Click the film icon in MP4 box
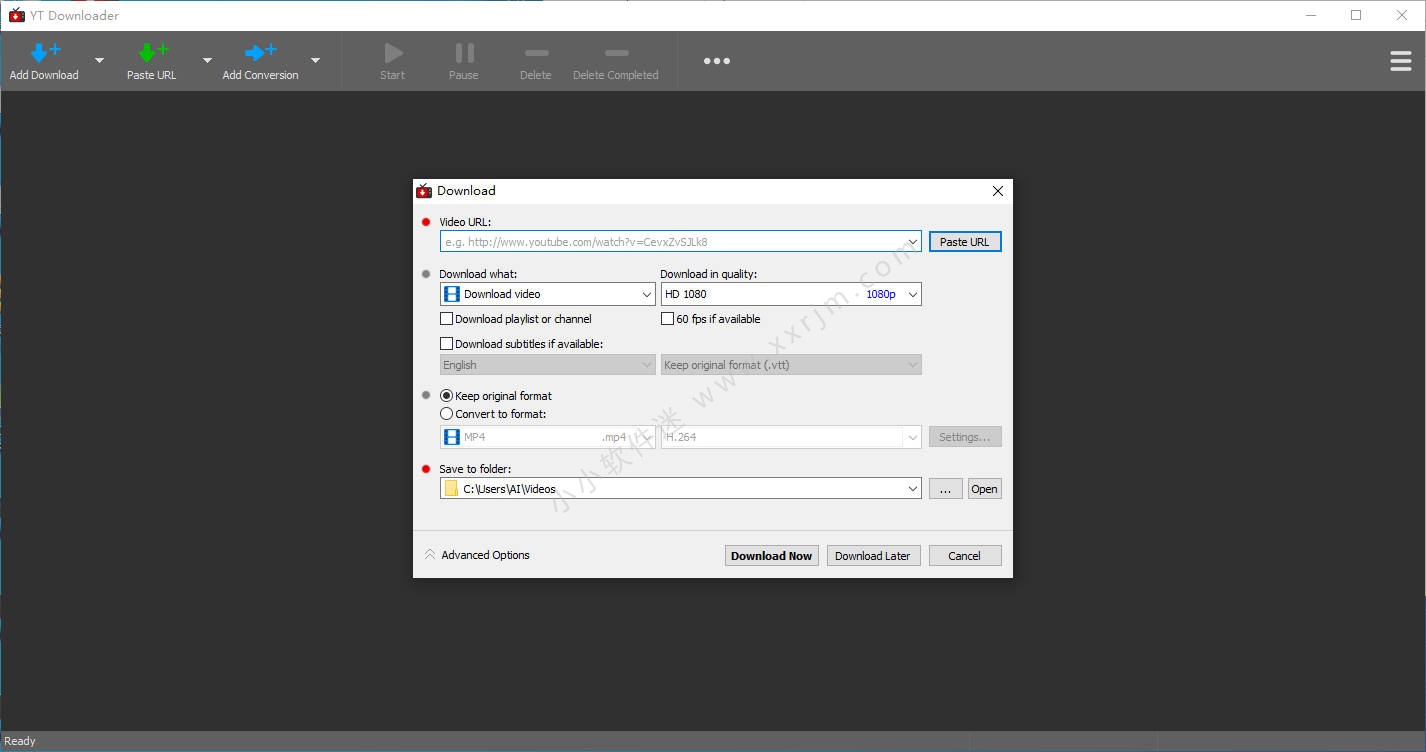 coord(452,437)
